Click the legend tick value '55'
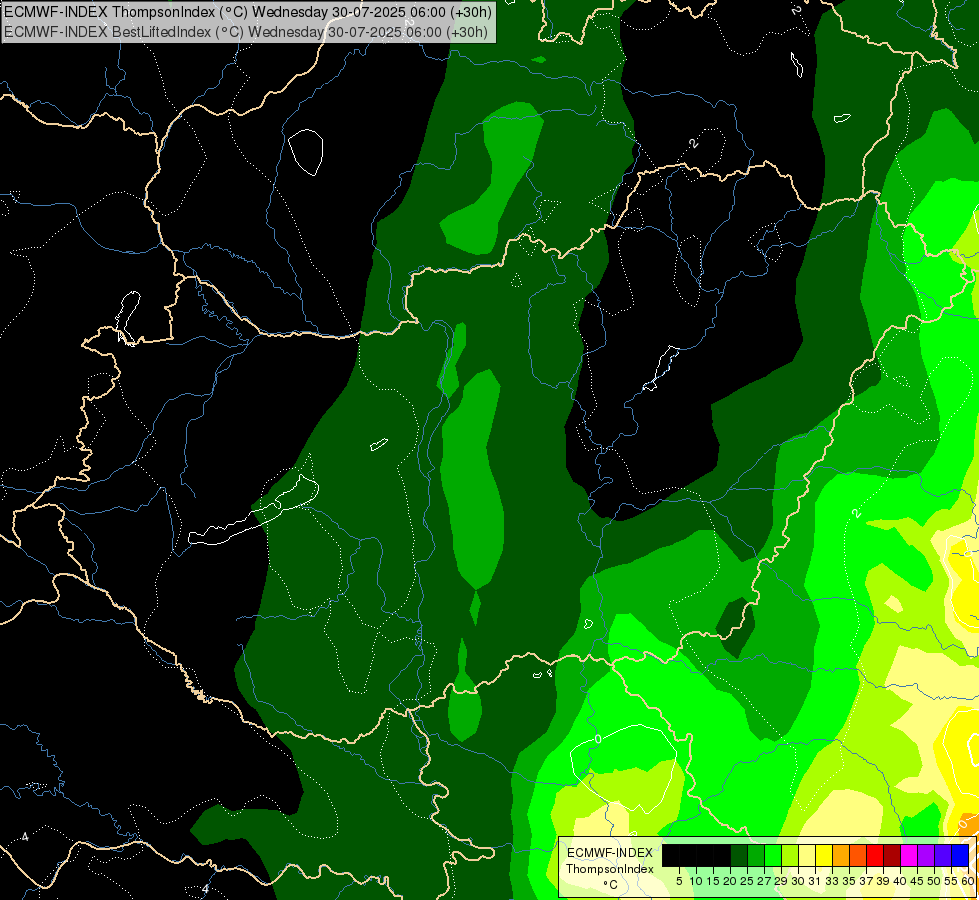Viewport: 979px width, 900px height. click(952, 881)
